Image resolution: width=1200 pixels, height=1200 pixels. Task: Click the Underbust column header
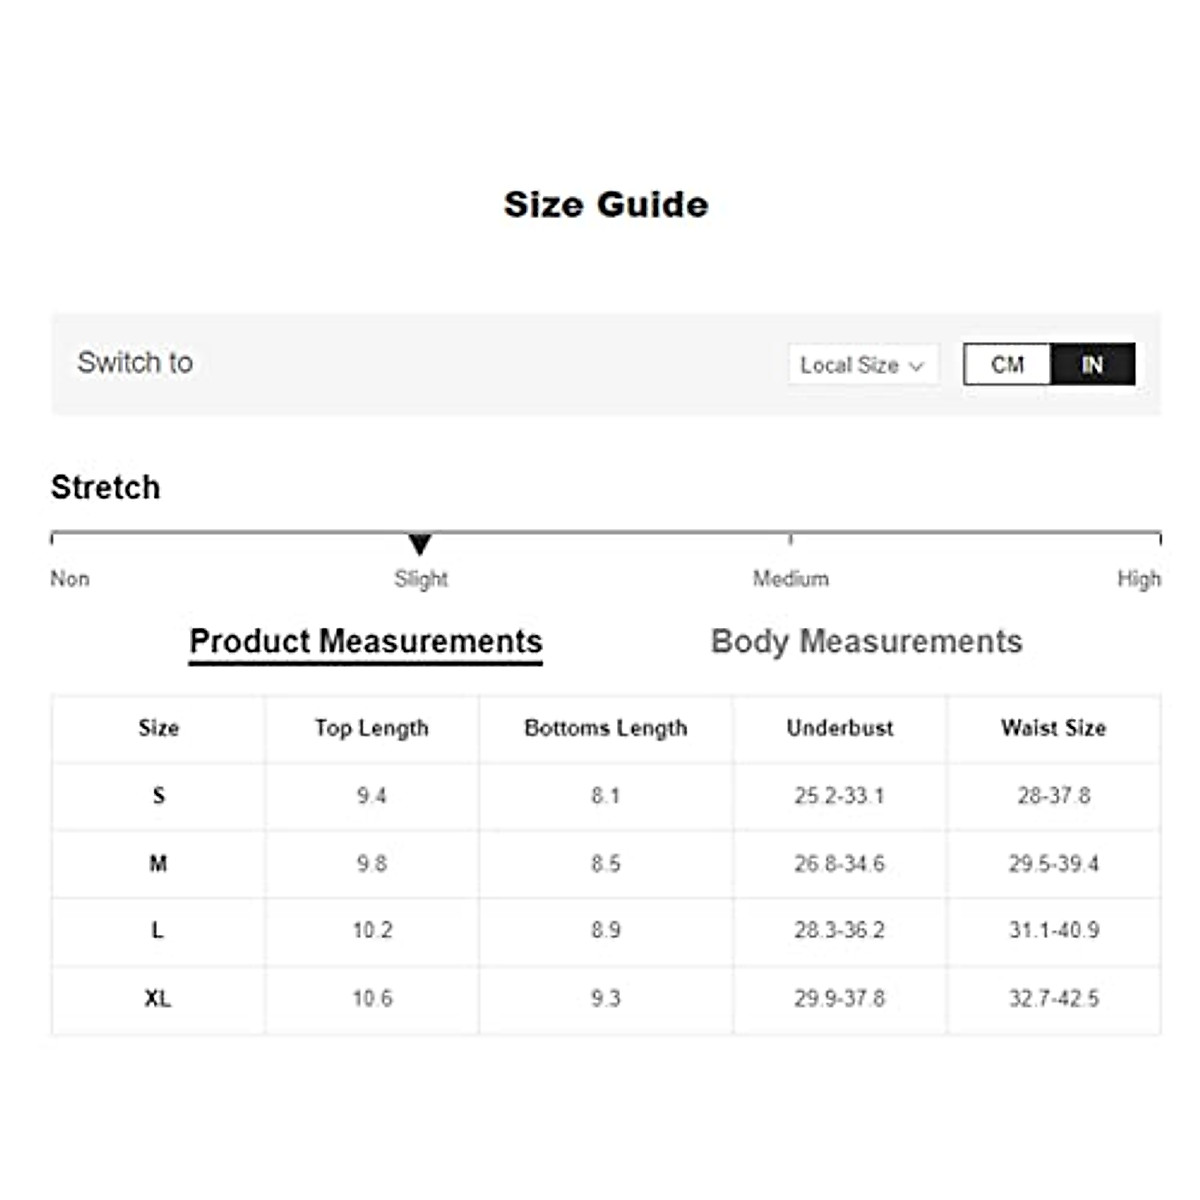(x=840, y=728)
